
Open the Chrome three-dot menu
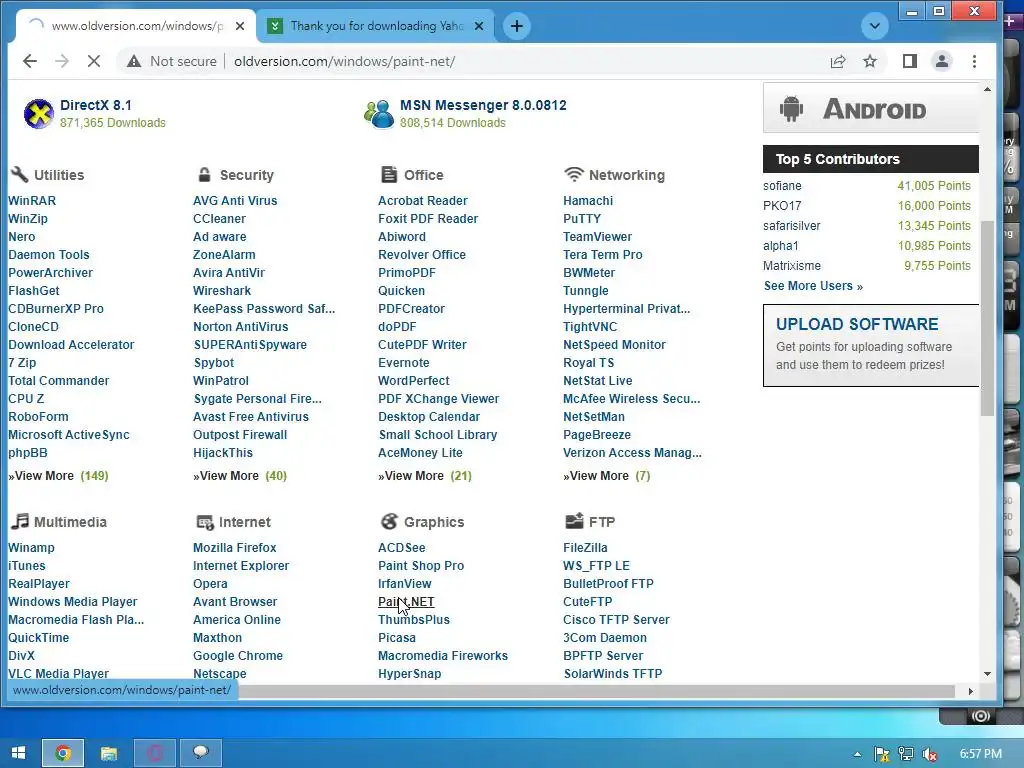tap(974, 61)
